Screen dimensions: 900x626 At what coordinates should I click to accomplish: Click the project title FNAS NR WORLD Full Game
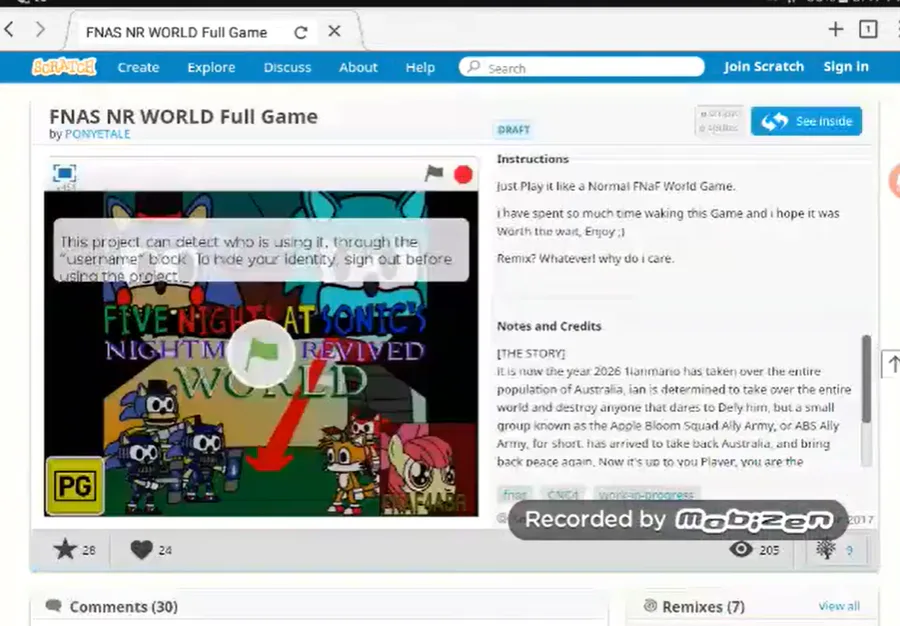pyautogui.click(x=184, y=116)
